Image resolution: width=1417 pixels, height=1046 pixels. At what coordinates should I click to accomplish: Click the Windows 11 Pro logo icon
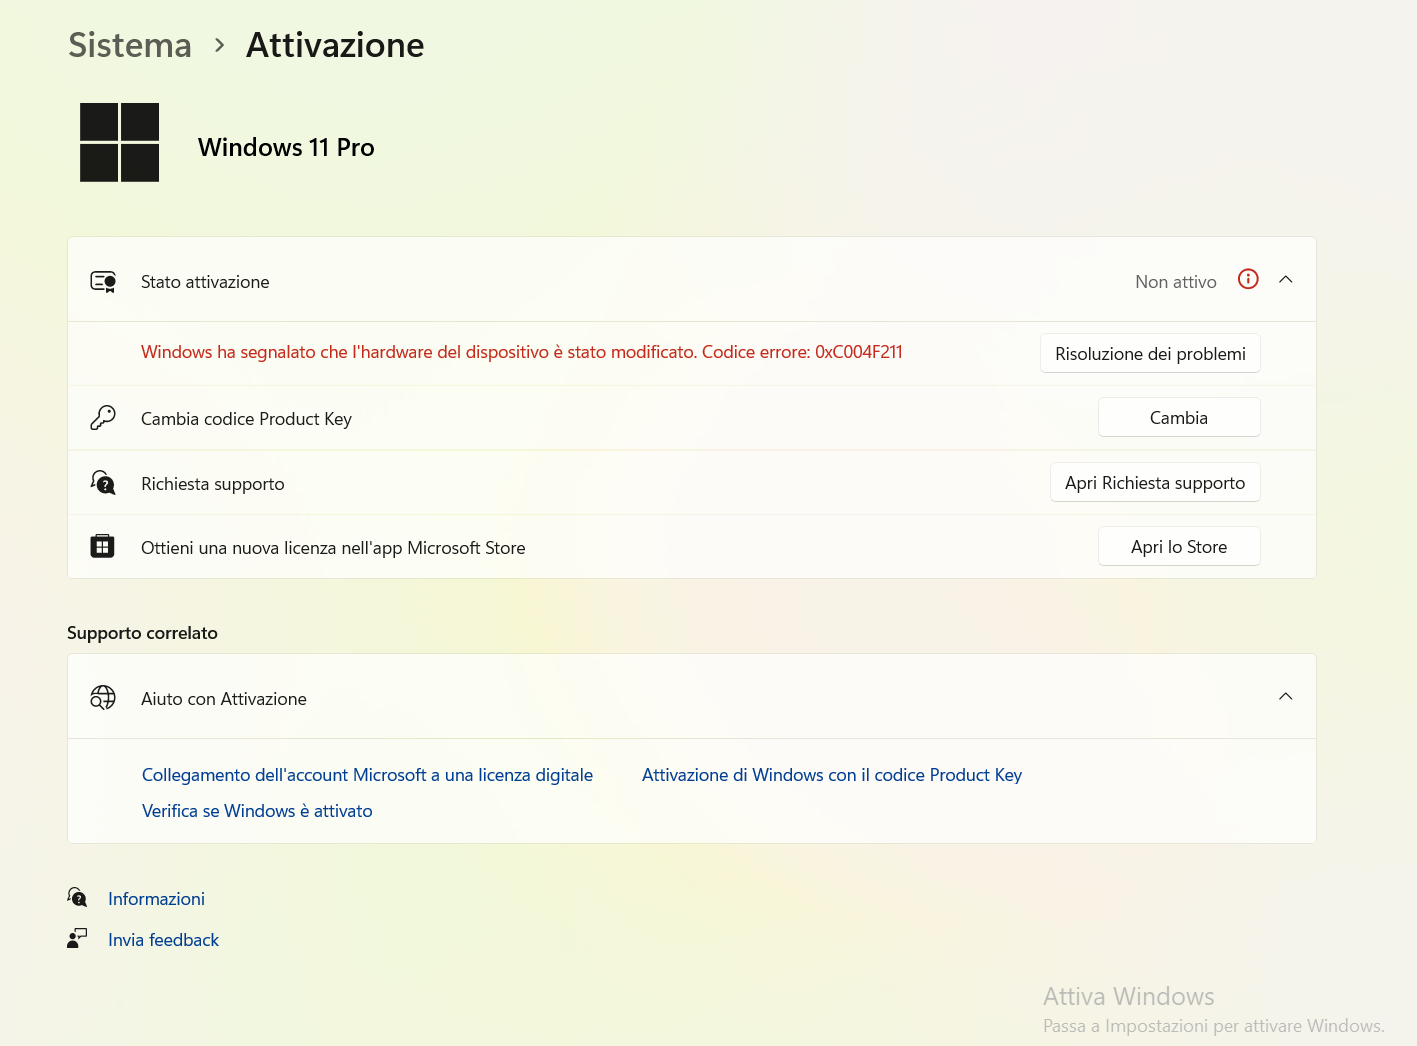119,142
